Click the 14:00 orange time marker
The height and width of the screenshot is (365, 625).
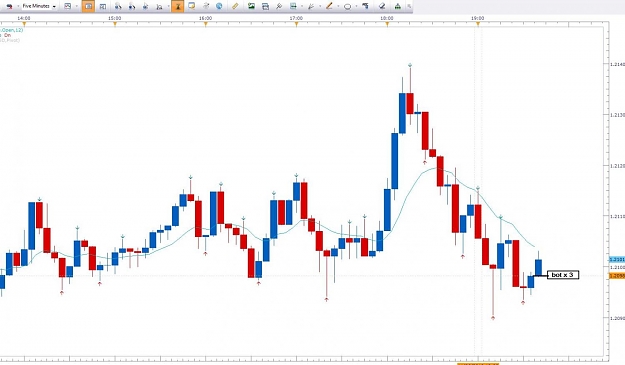pos(24,24)
